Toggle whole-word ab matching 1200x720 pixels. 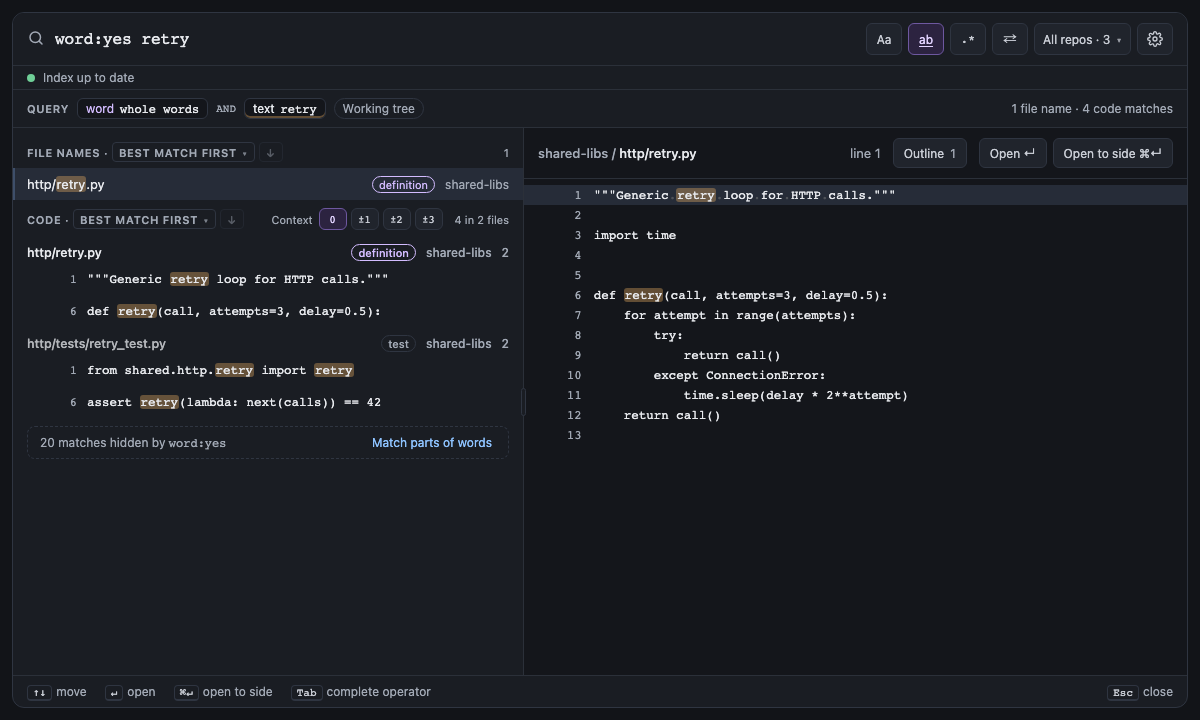tap(926, 39)
